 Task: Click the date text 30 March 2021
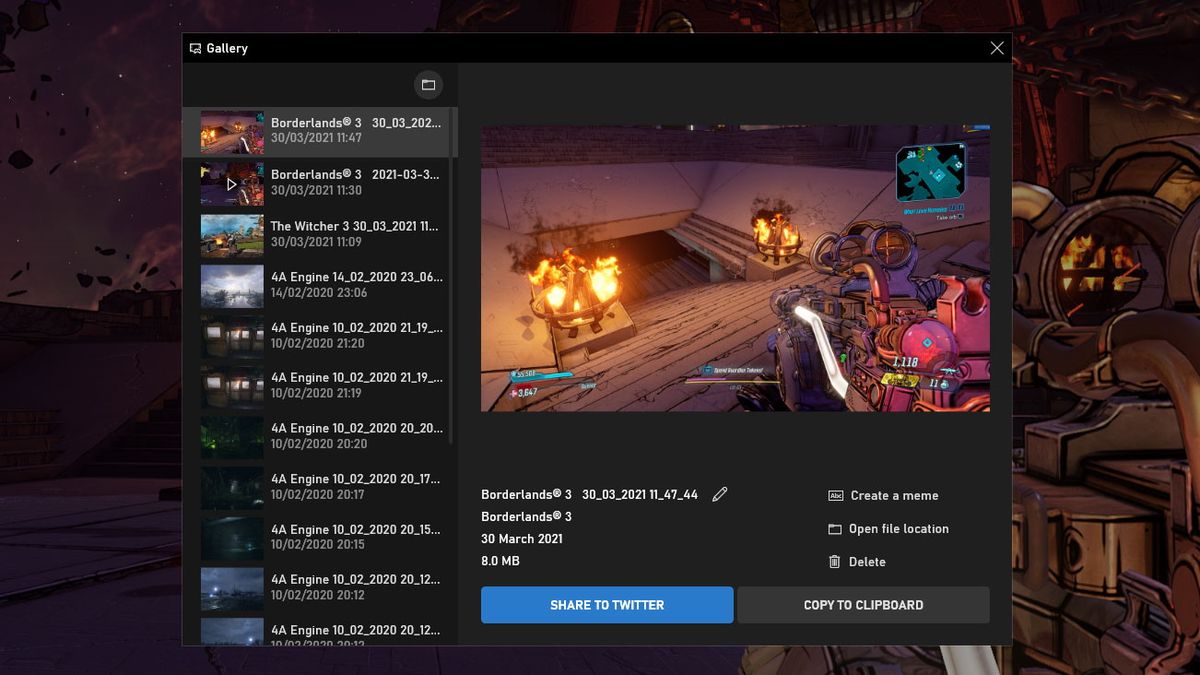(522, 539)
